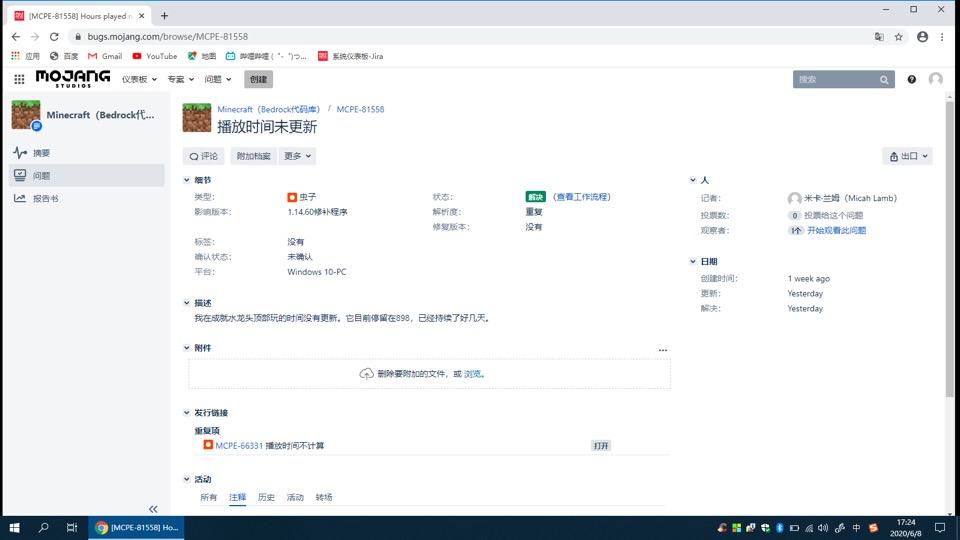
Task: Click the MCPE-81558 breadcrumb link
Action: [x=360, y=109]
